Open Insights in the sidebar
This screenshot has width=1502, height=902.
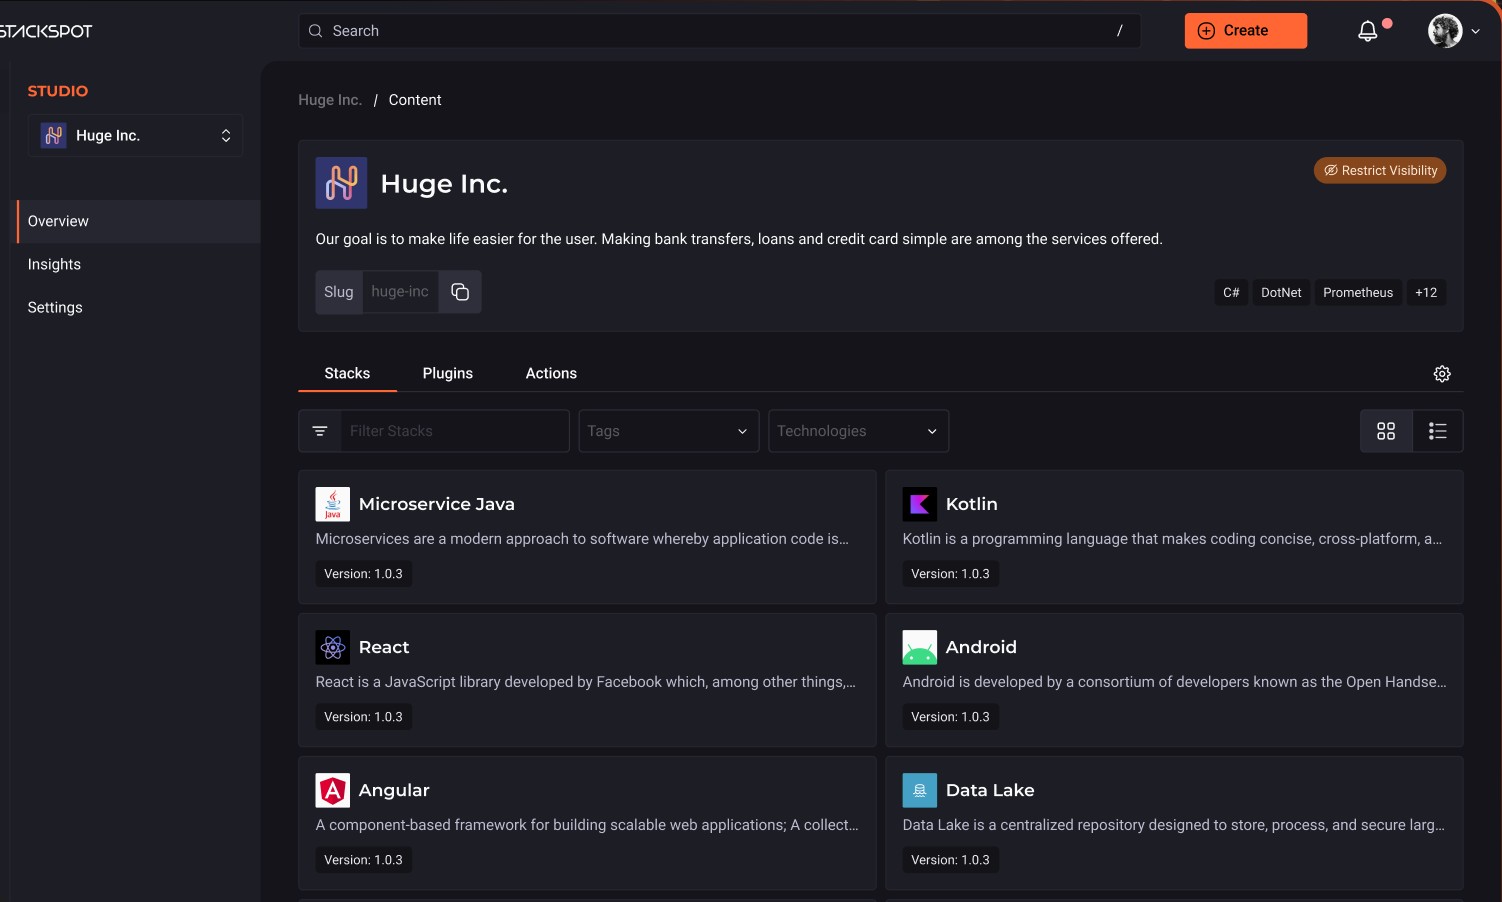click(138, 264)
